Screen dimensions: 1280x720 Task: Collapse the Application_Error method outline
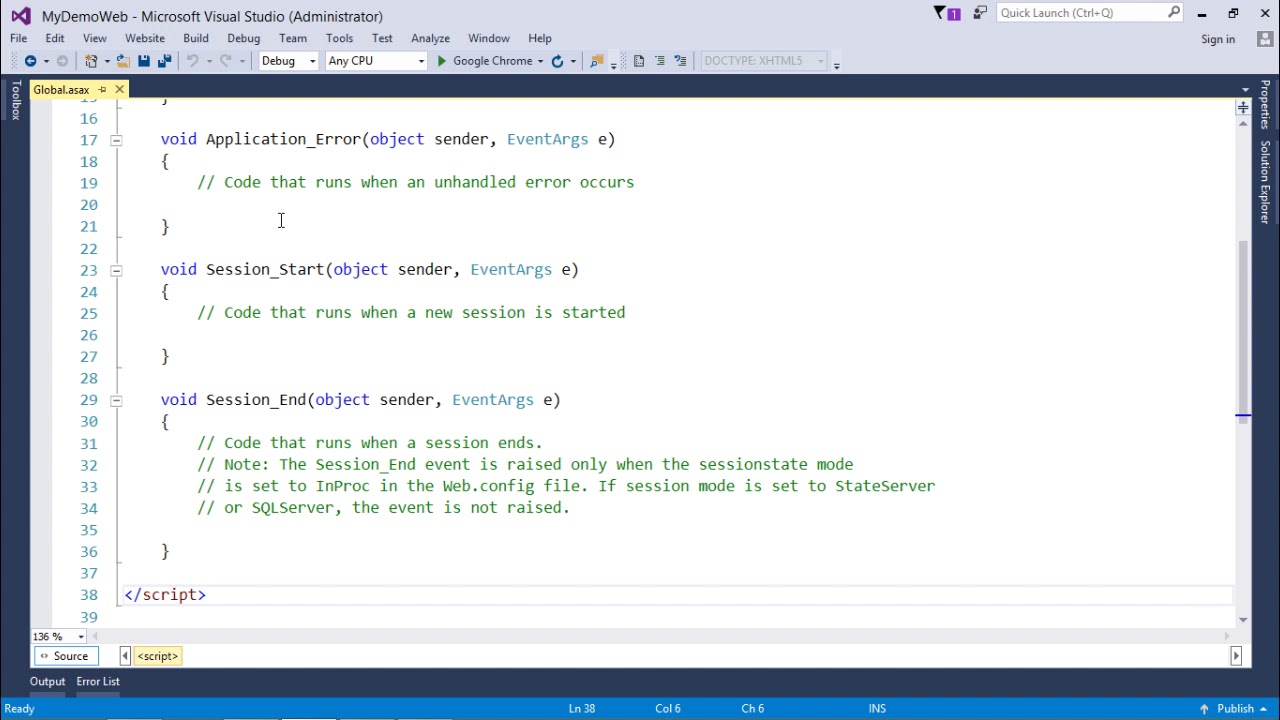(116, 140)
